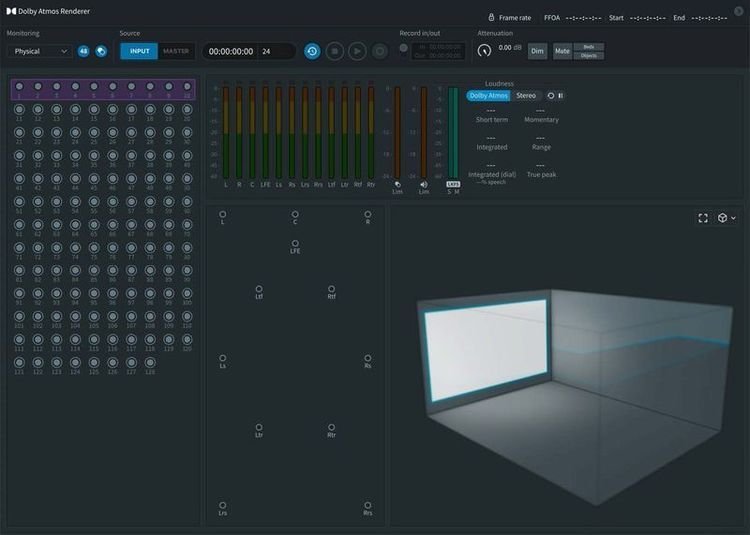Click the Ltf speaker icon in layout

pyautogui.click(x=259, y=289)
